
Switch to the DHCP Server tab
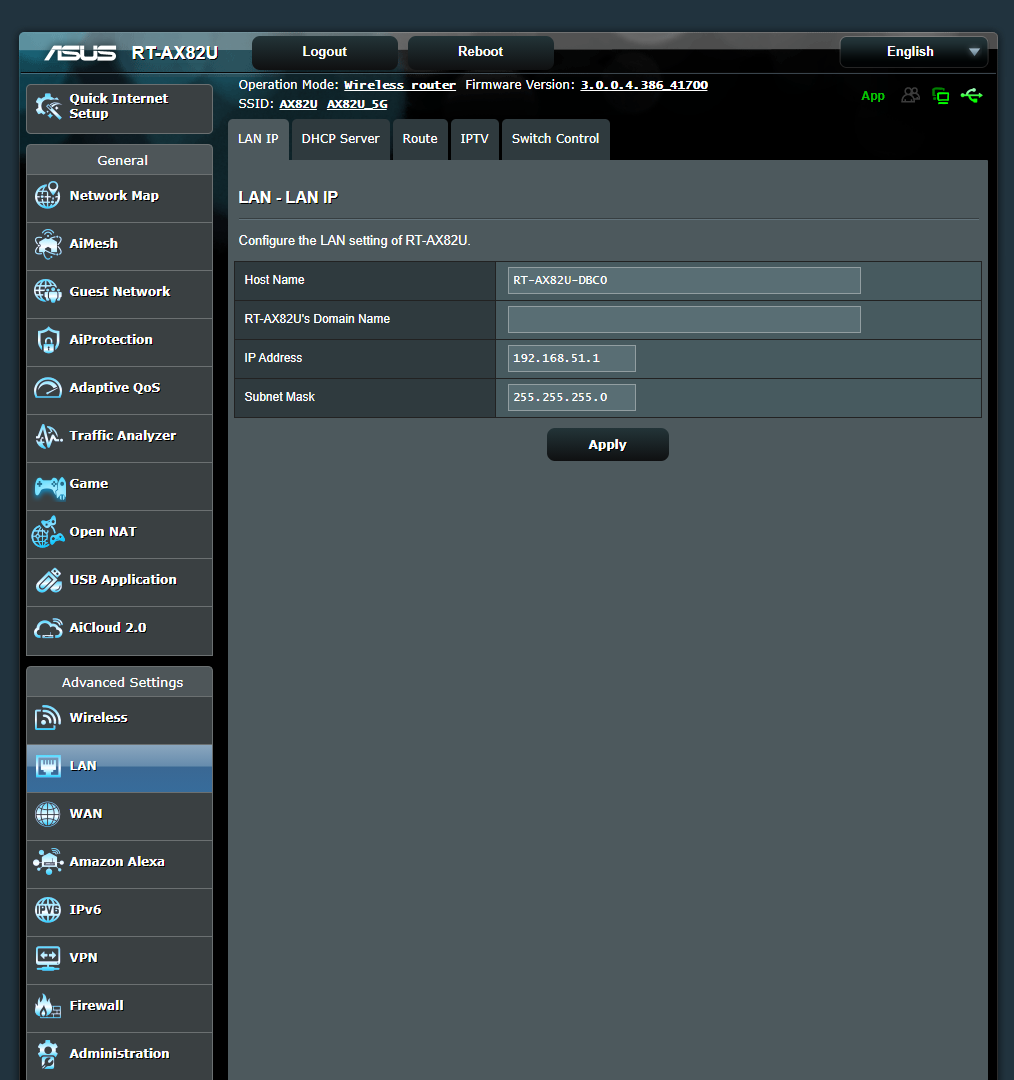click(x=340, y=139)
